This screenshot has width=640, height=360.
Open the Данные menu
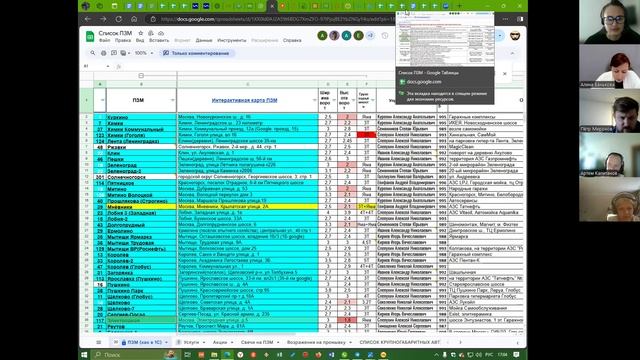click(x=204, y=40)
